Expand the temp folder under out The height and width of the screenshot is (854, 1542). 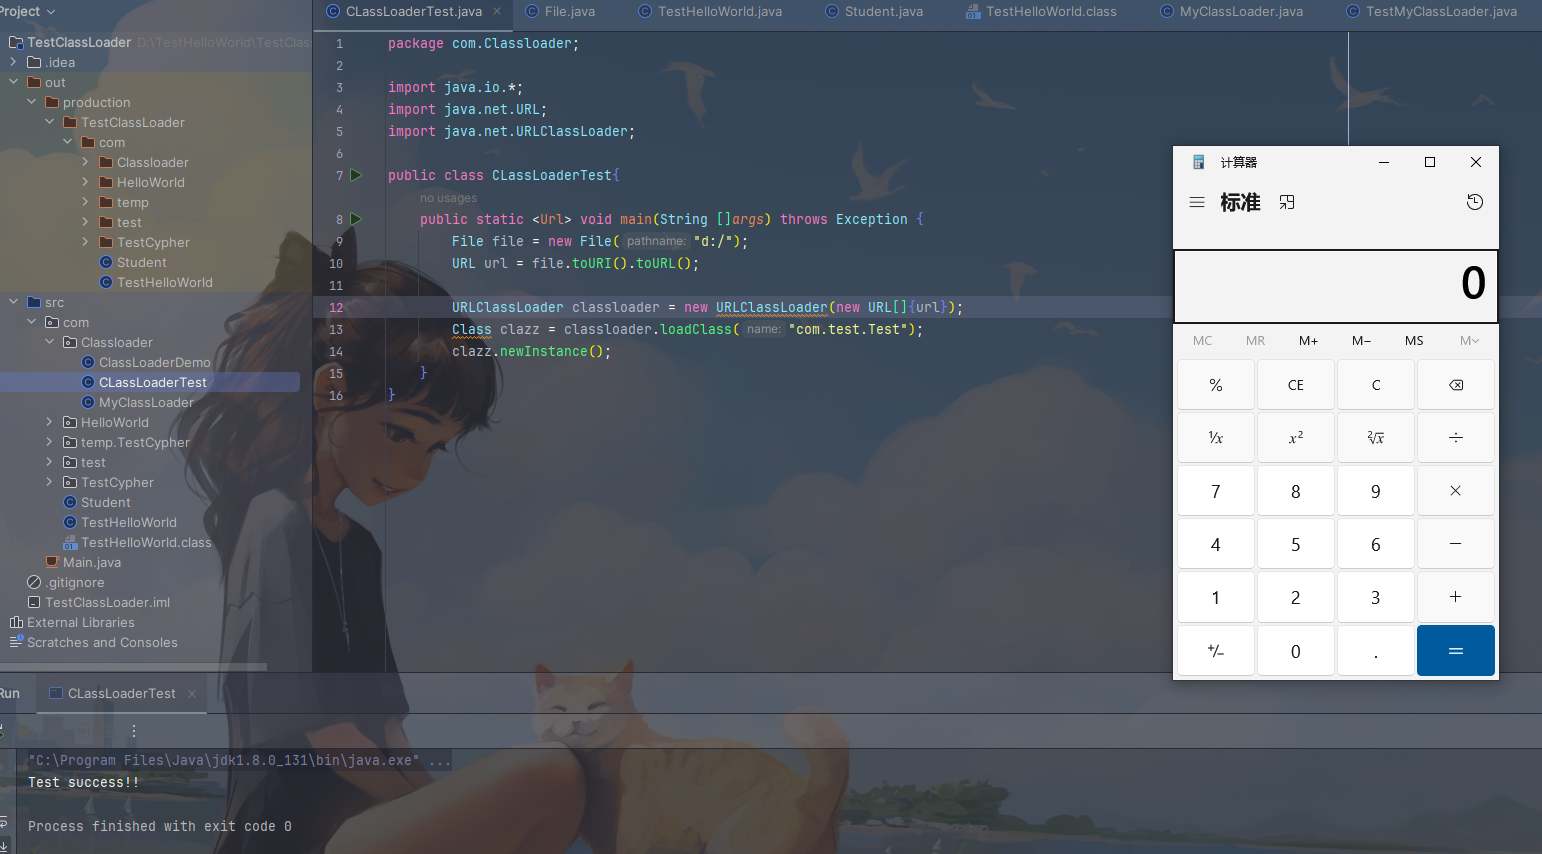point(85,202)
